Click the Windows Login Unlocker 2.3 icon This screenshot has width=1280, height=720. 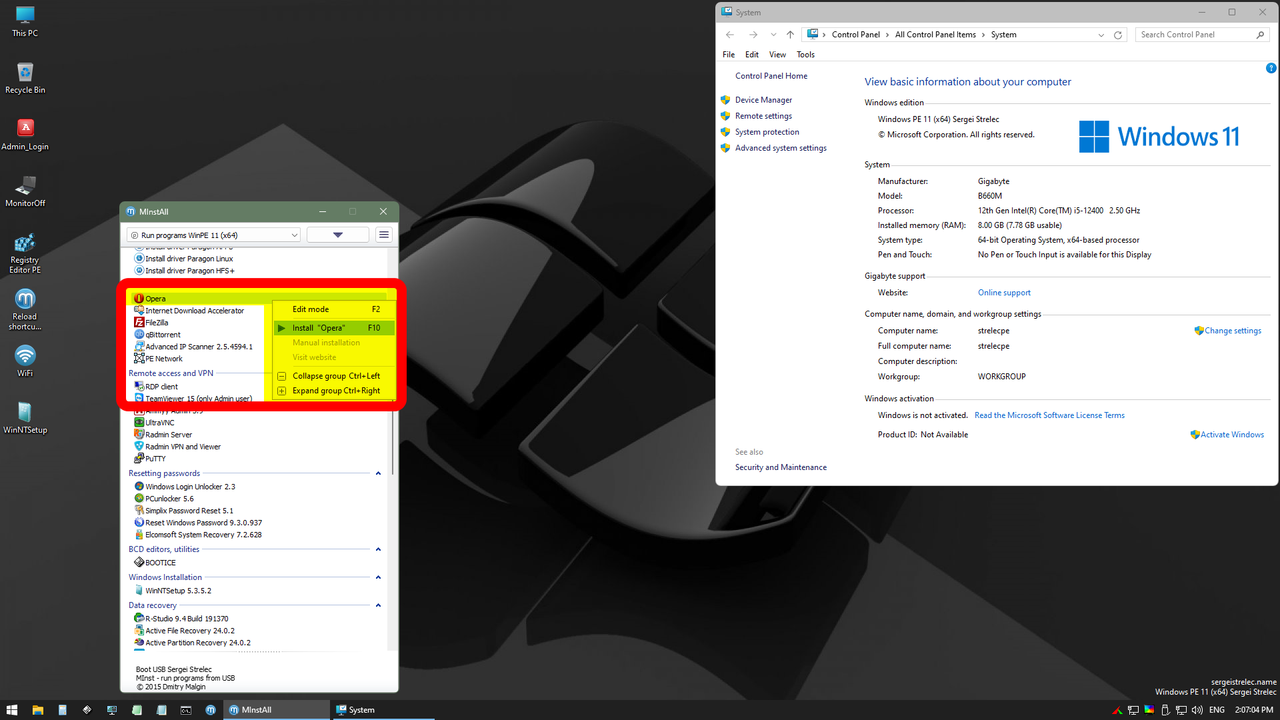point(139,486)
